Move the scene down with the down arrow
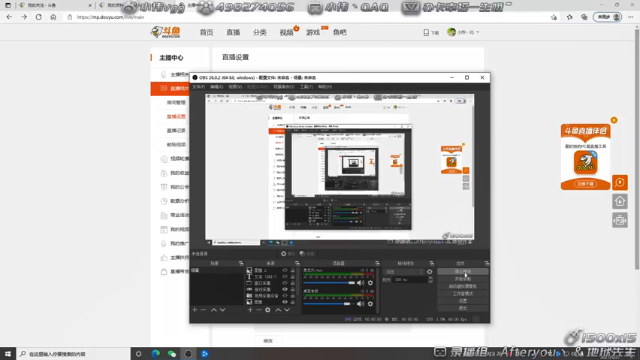 click(x=222, y=310)
